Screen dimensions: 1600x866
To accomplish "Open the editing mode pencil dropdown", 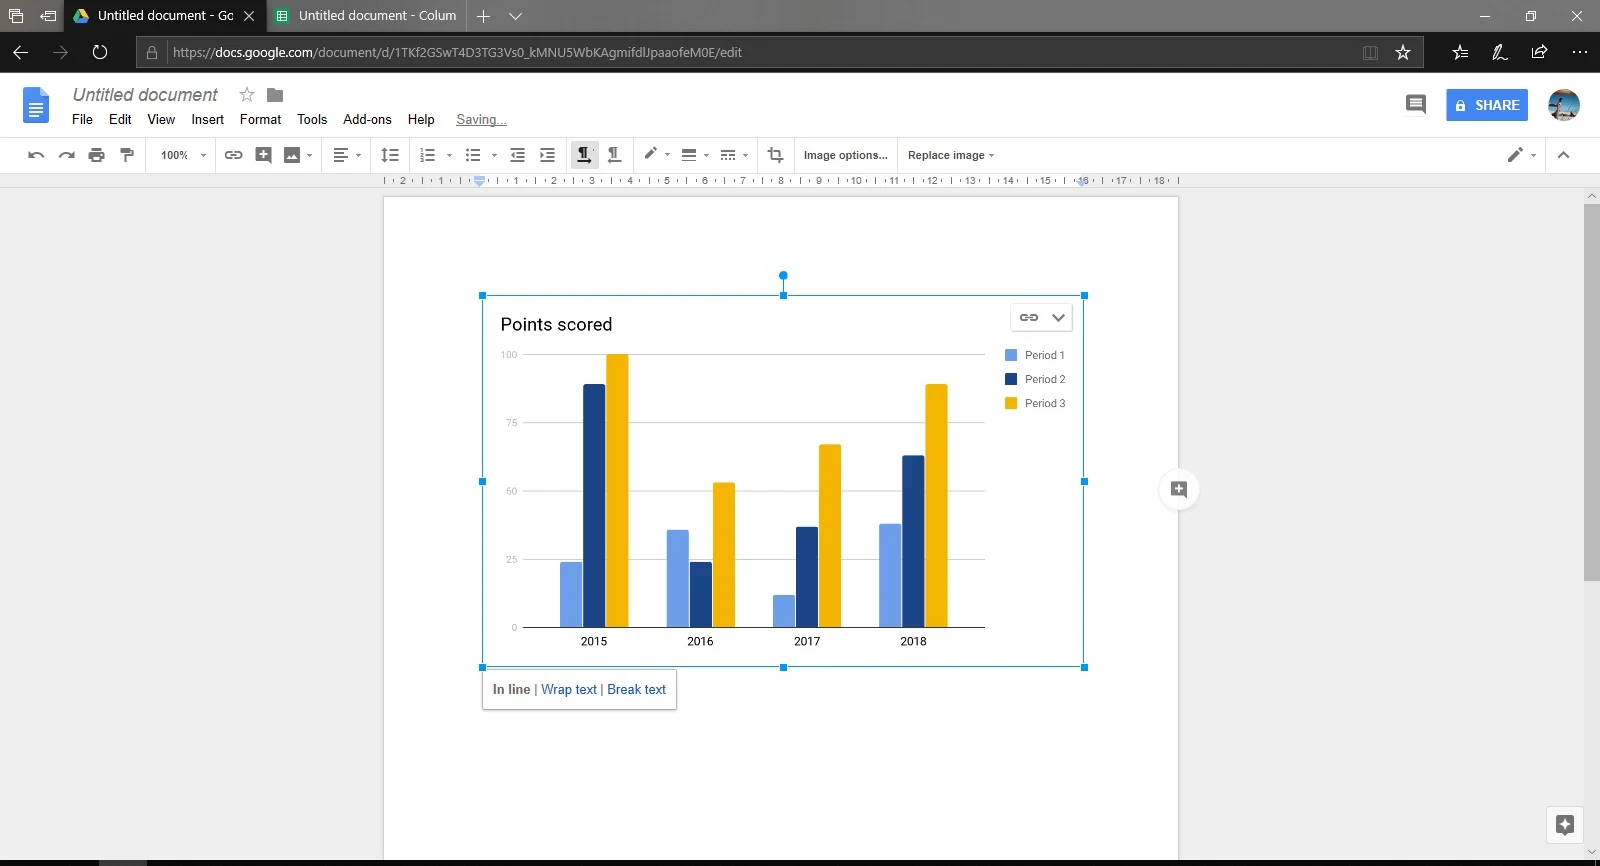I will (x=1521, y=155).
